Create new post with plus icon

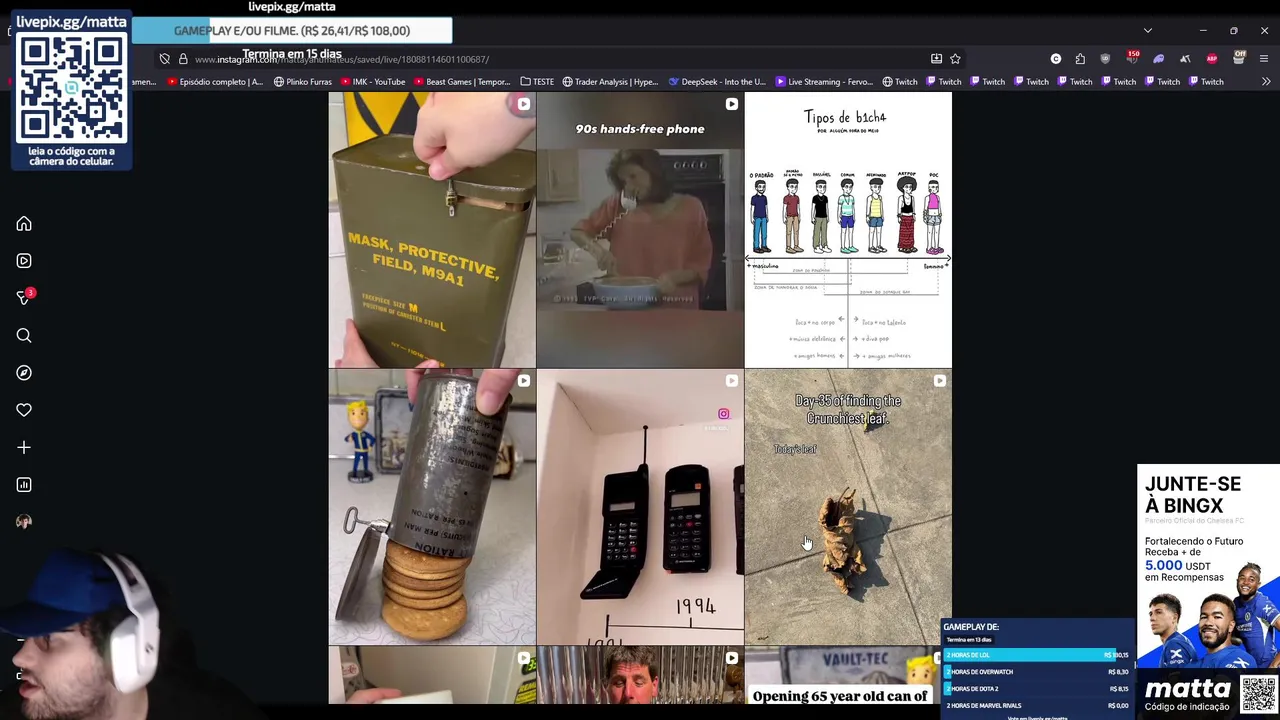point(24,448)
